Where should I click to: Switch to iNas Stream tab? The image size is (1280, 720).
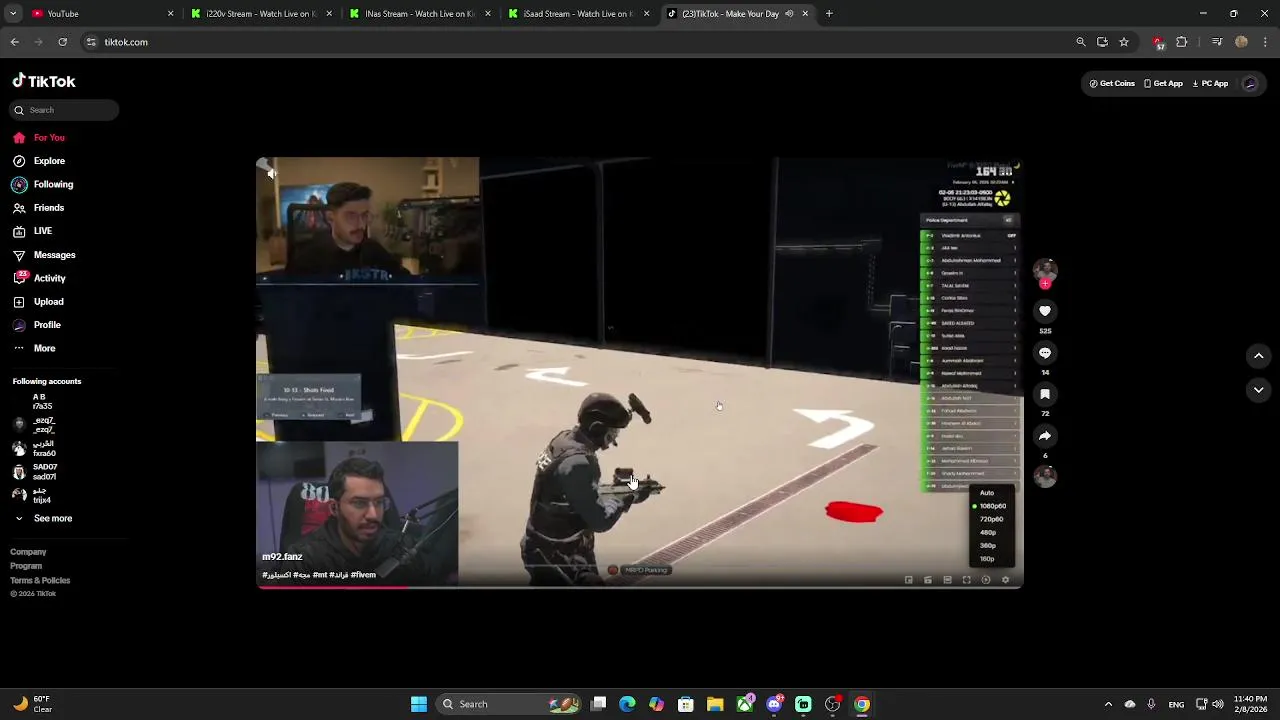[x=418, y=14]
